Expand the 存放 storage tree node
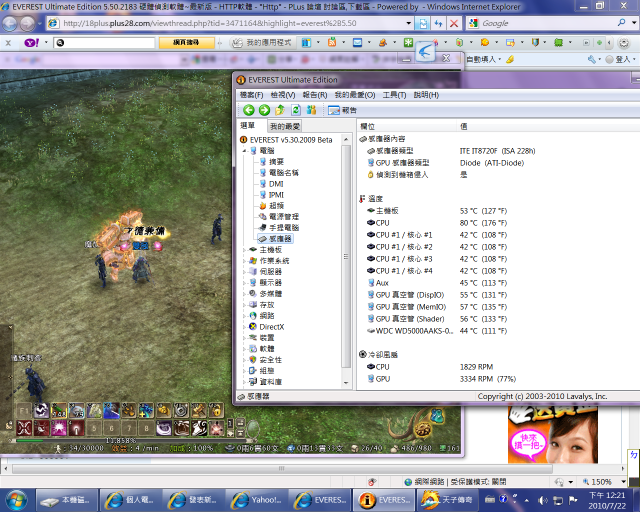The width and height of the screenshot is (640, 512). (244, 305)
